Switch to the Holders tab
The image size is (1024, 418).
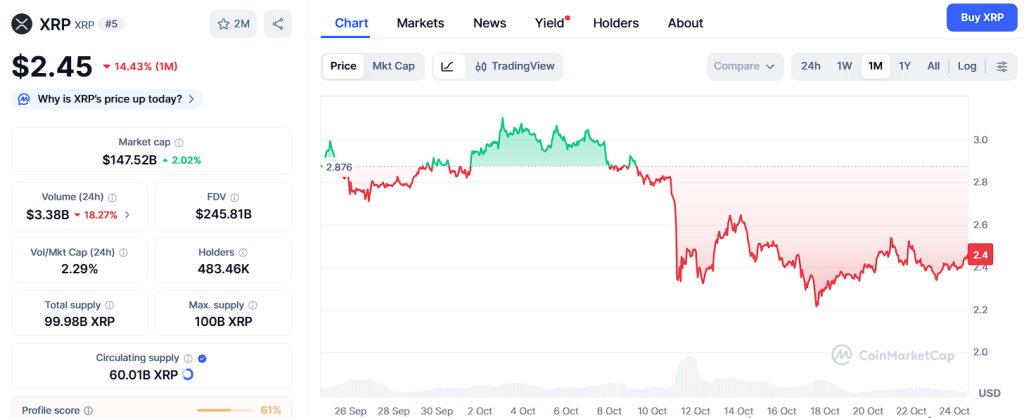tap(616, 23)
